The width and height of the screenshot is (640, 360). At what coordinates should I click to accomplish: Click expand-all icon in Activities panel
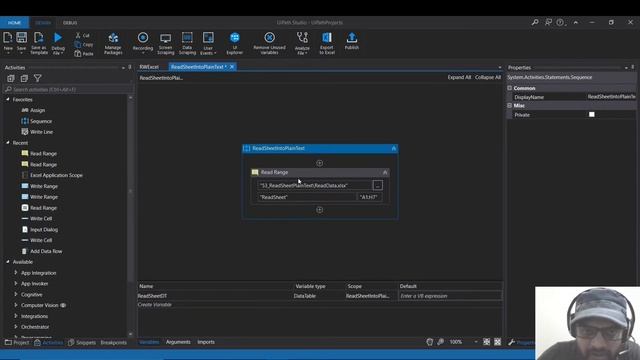11,78
